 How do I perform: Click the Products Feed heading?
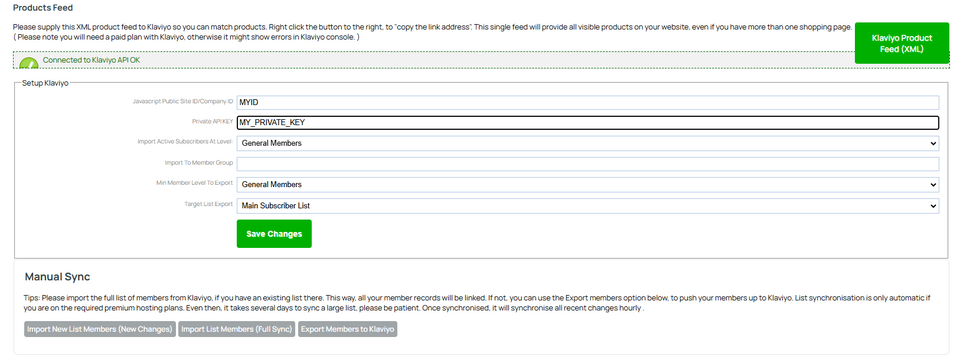point(43,9)
